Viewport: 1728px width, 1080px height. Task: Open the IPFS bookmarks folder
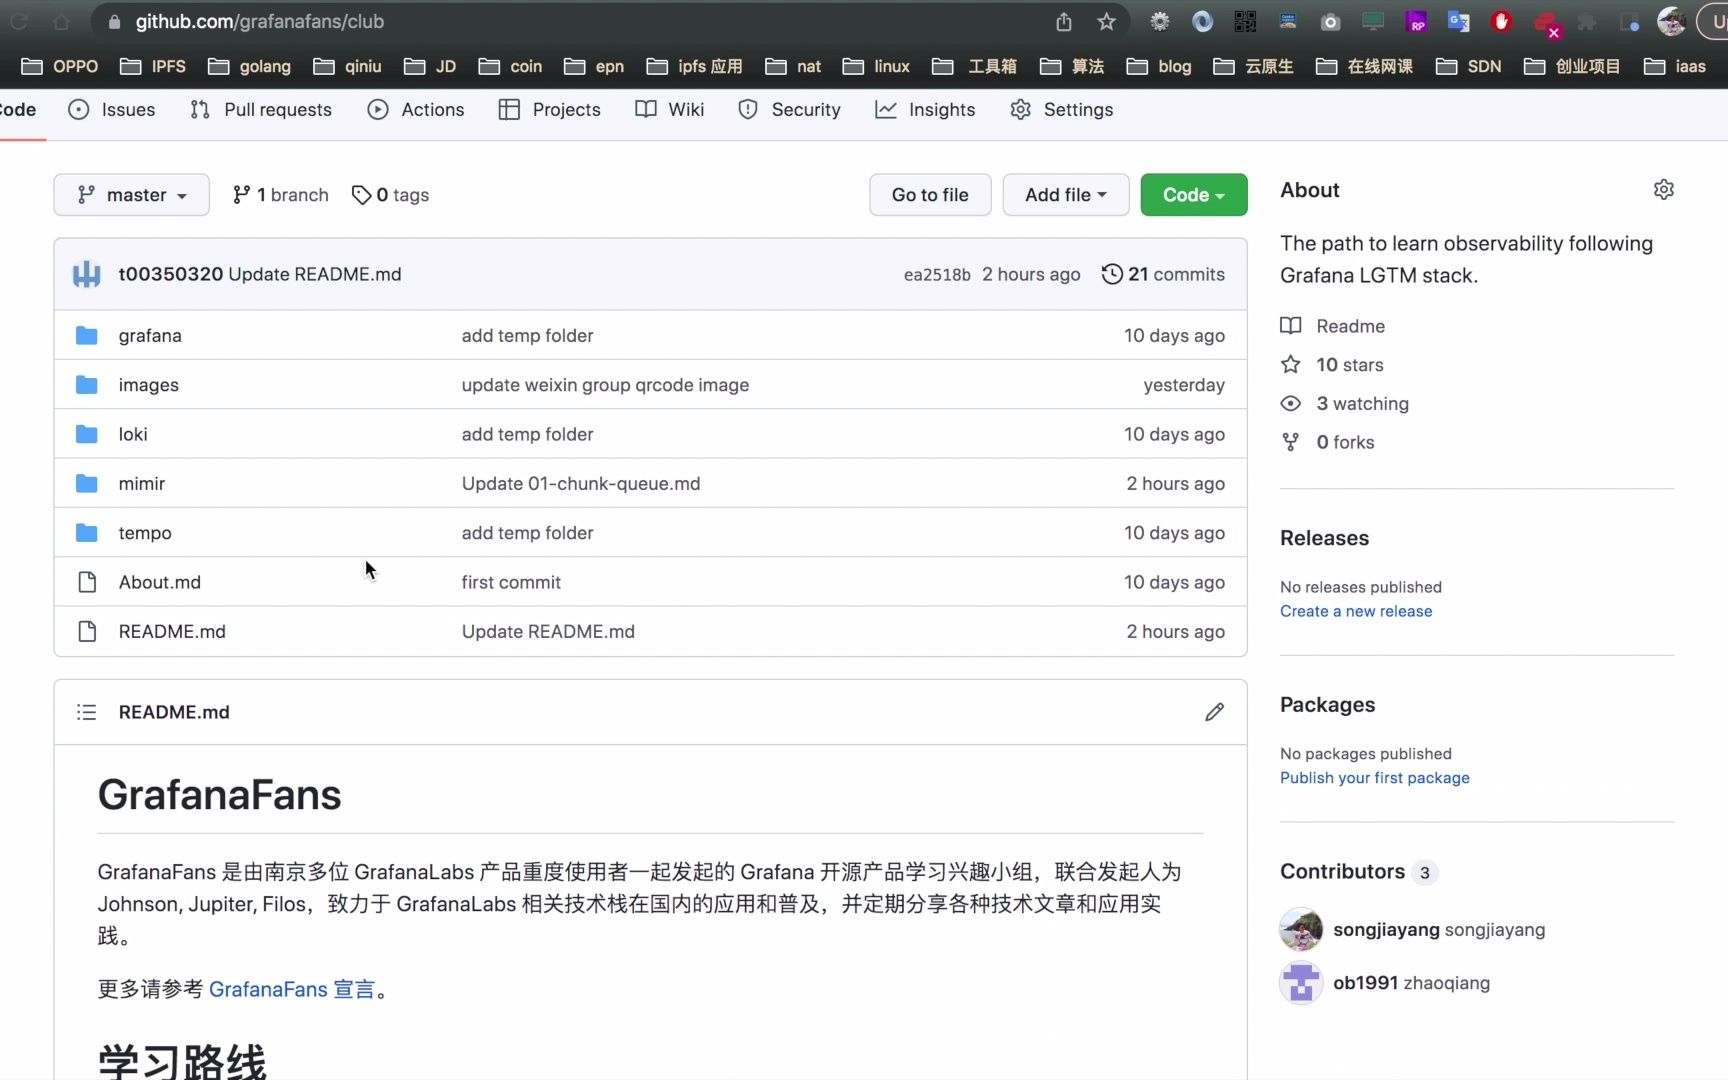[x=153, y=66]
